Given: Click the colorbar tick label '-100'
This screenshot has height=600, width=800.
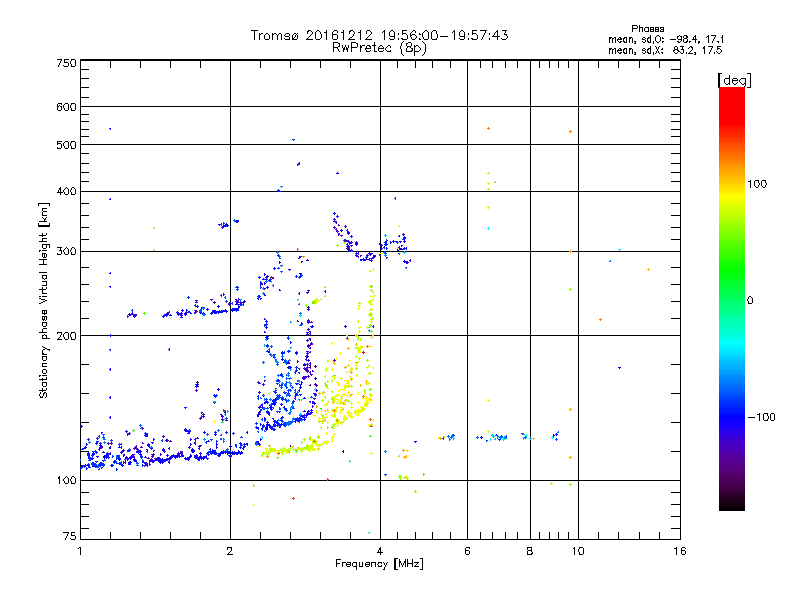Looking at the screenshot, I should click(762, 417).
